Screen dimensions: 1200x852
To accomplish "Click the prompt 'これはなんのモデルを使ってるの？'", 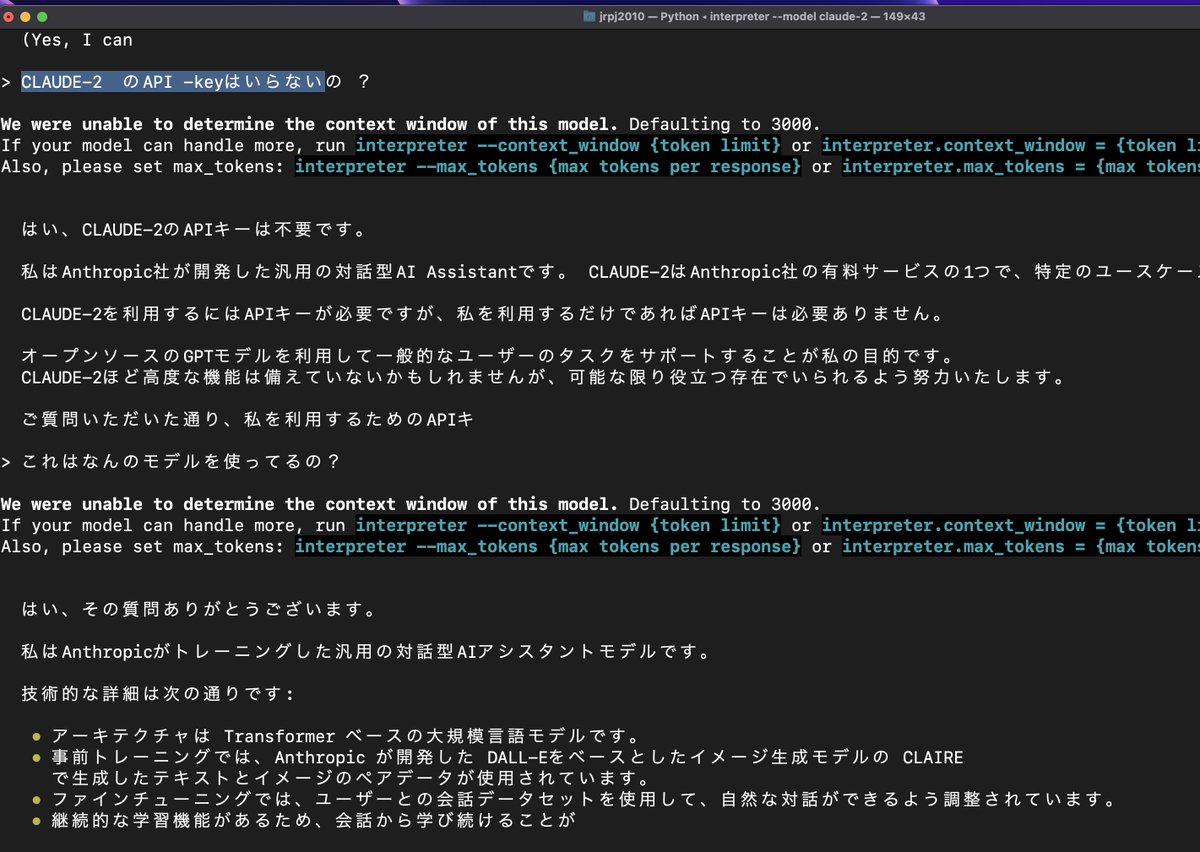I will [181, 462].
